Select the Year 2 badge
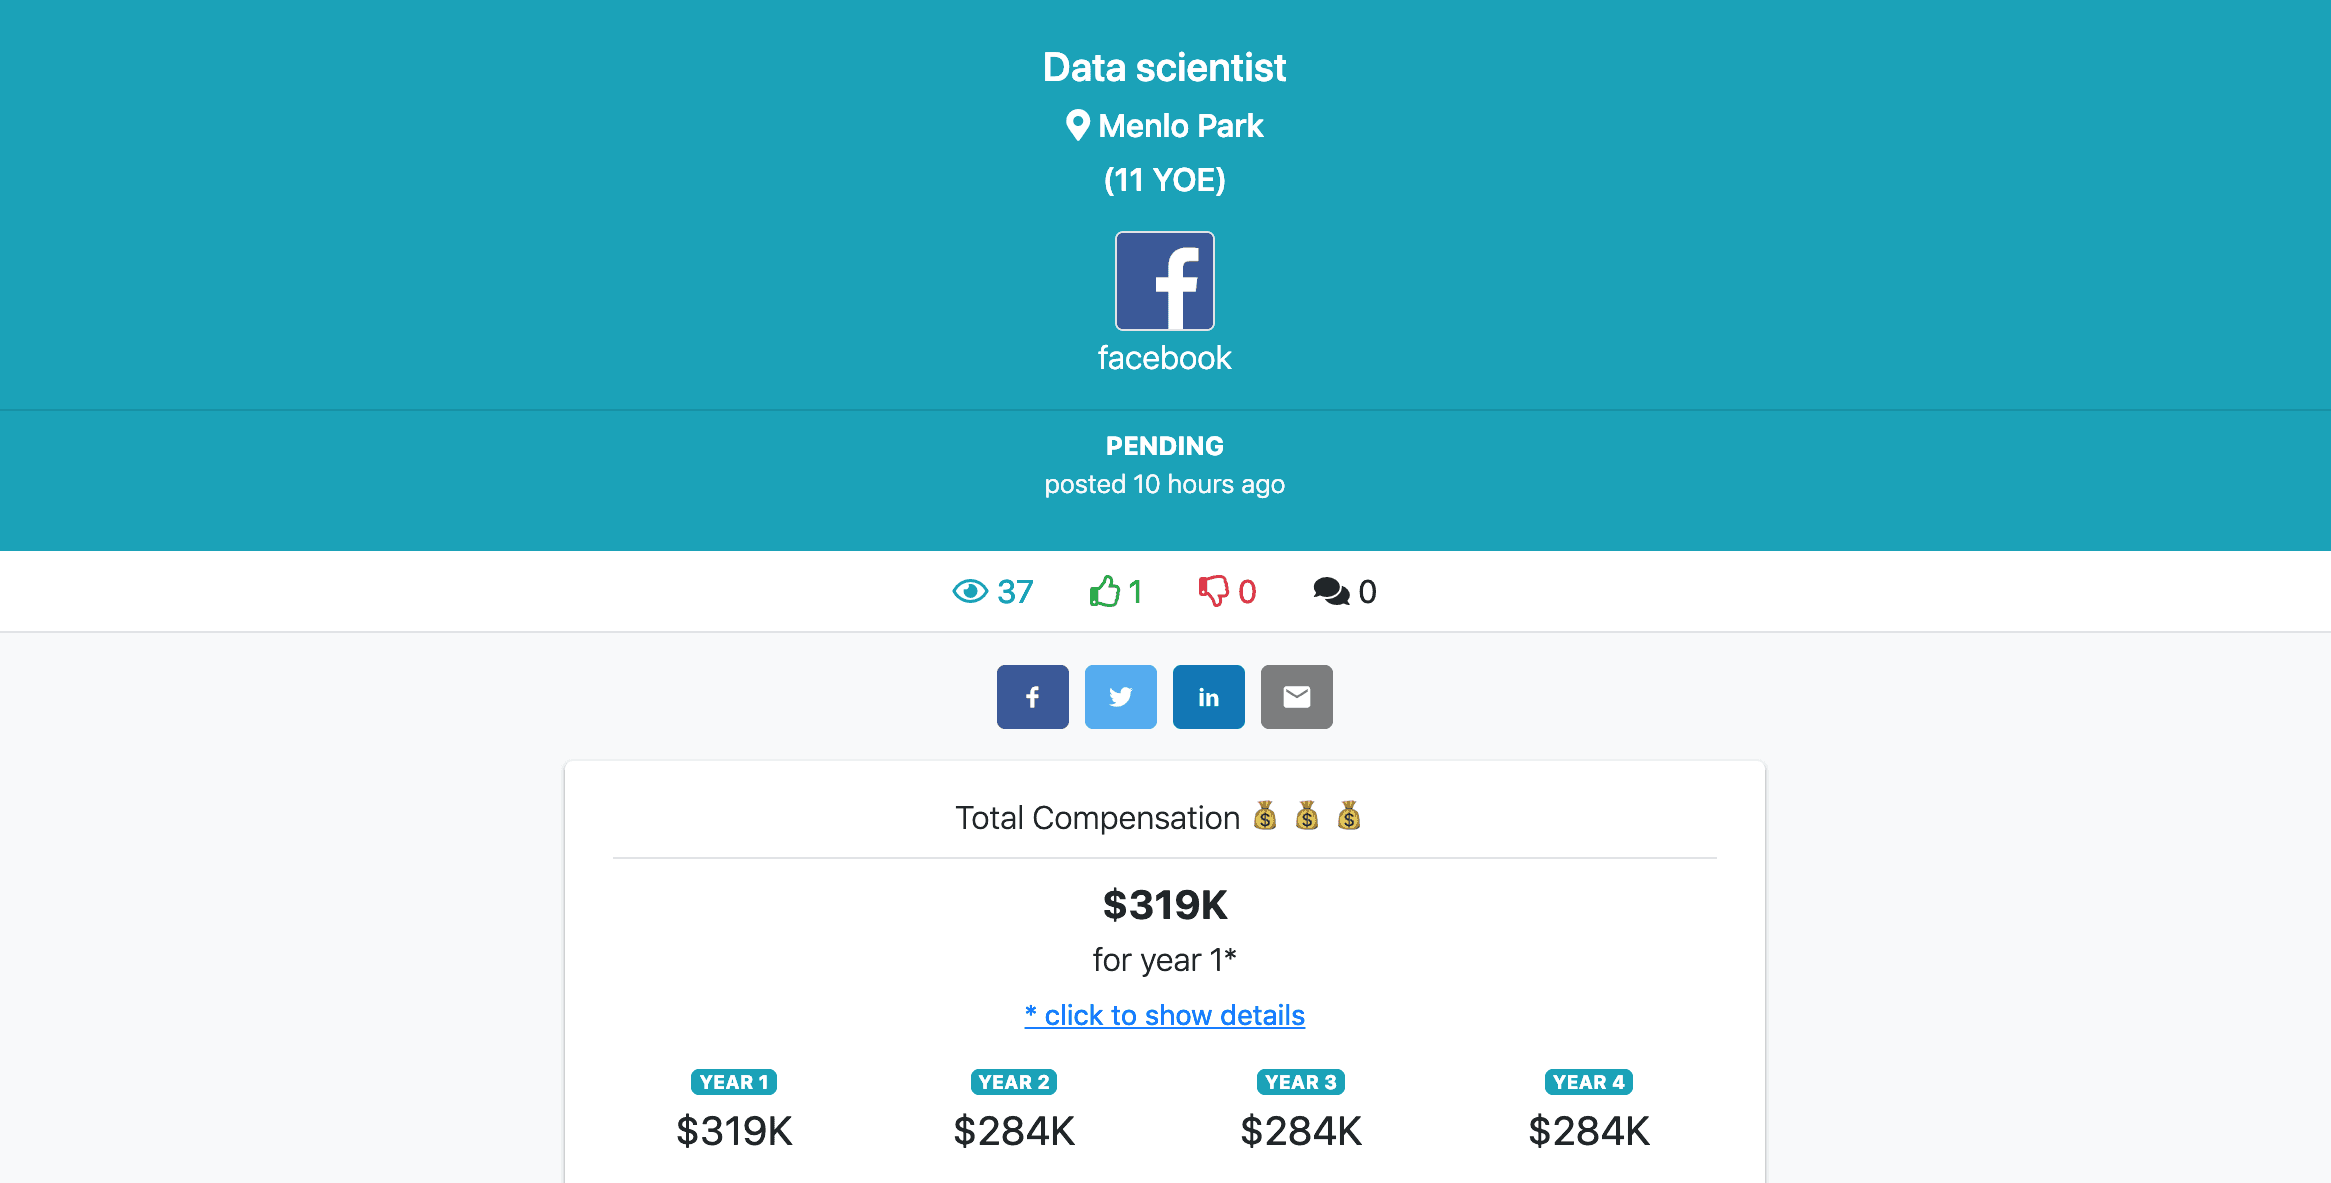Viewport: 2331px width, 1183px height. pyautogui.click(x=1014, y=1082)
